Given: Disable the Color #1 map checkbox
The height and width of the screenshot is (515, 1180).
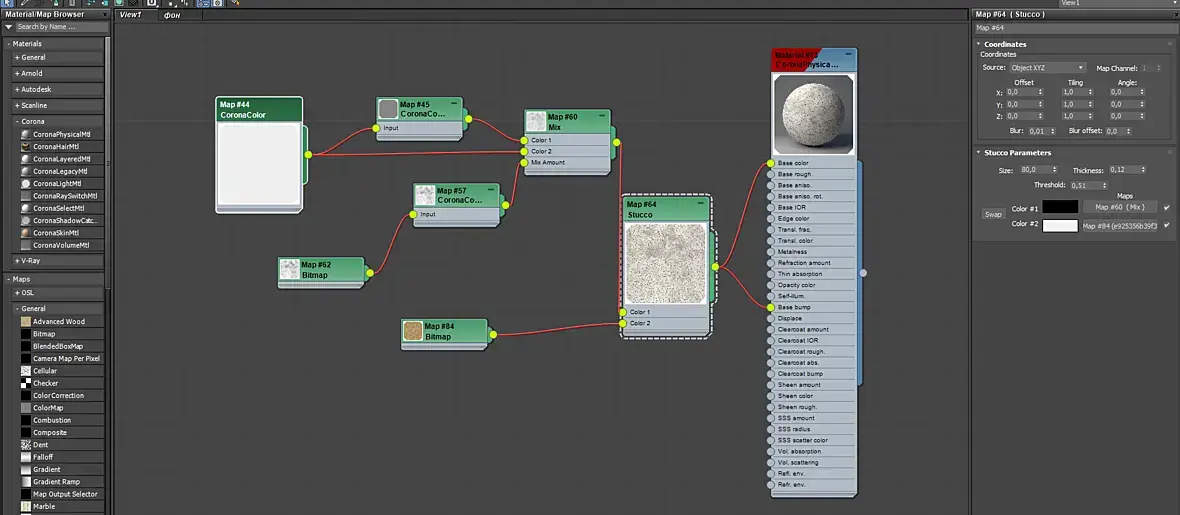Looking at the screenshot, I should point(1167,208).
